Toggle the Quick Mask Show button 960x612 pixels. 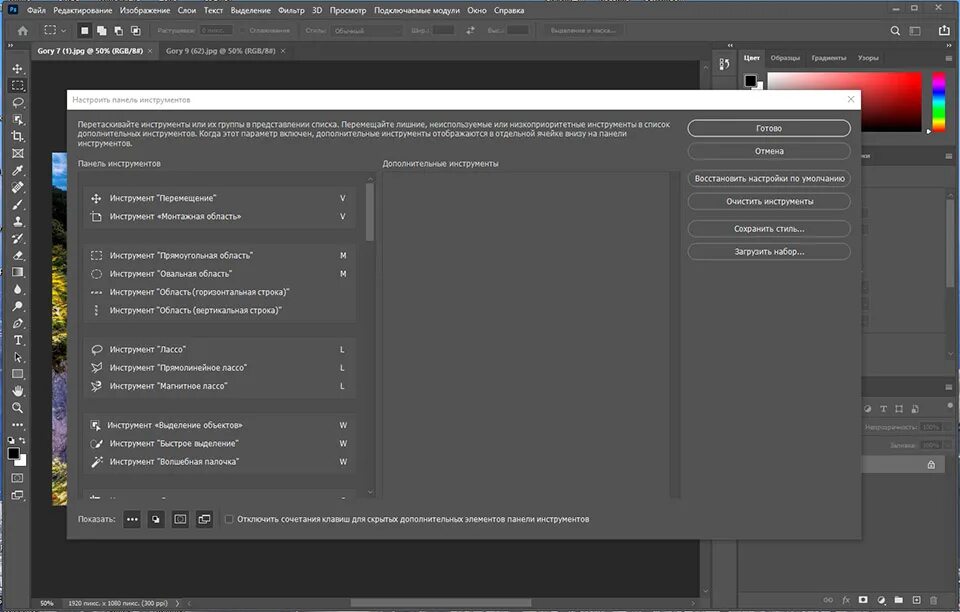tap(180, 519)
